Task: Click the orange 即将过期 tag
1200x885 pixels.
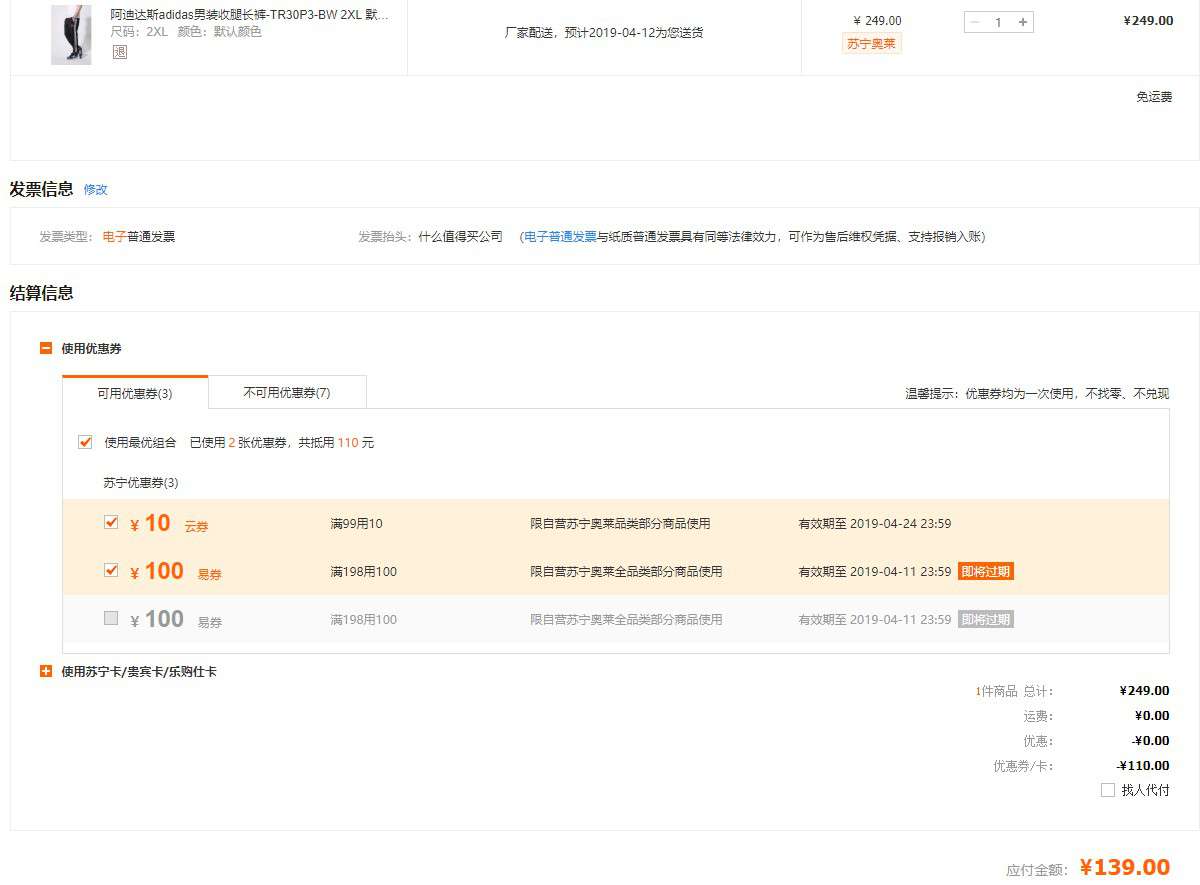Action: pos(986,571)
